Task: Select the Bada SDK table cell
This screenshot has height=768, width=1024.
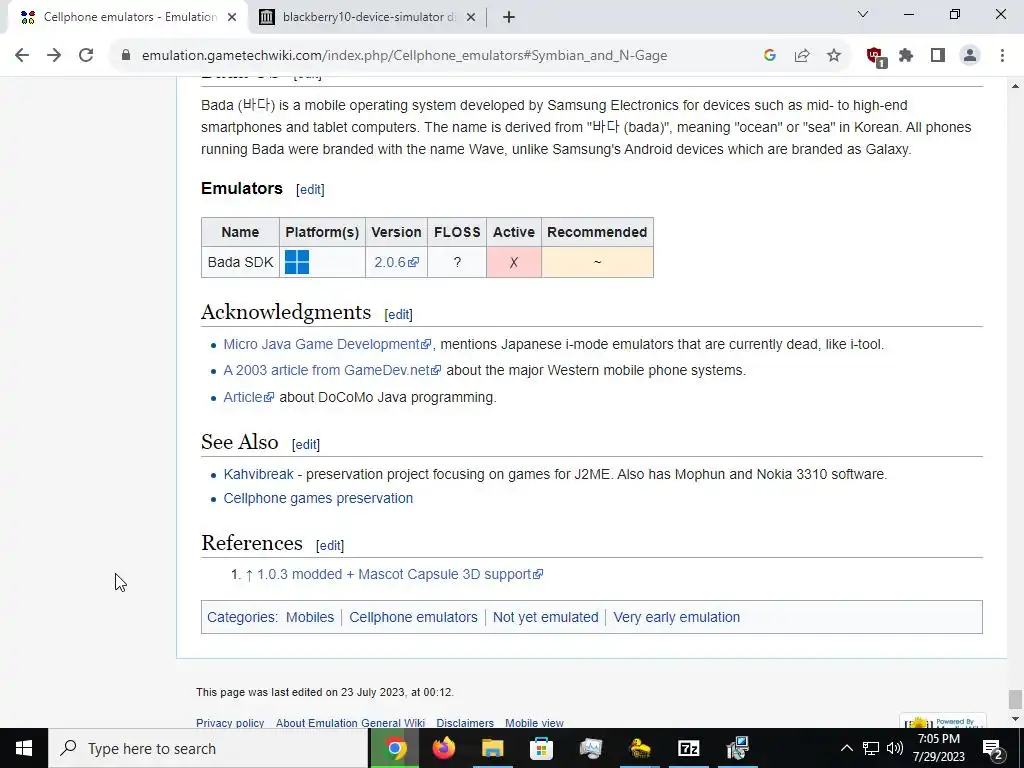Action: point(240,262)
